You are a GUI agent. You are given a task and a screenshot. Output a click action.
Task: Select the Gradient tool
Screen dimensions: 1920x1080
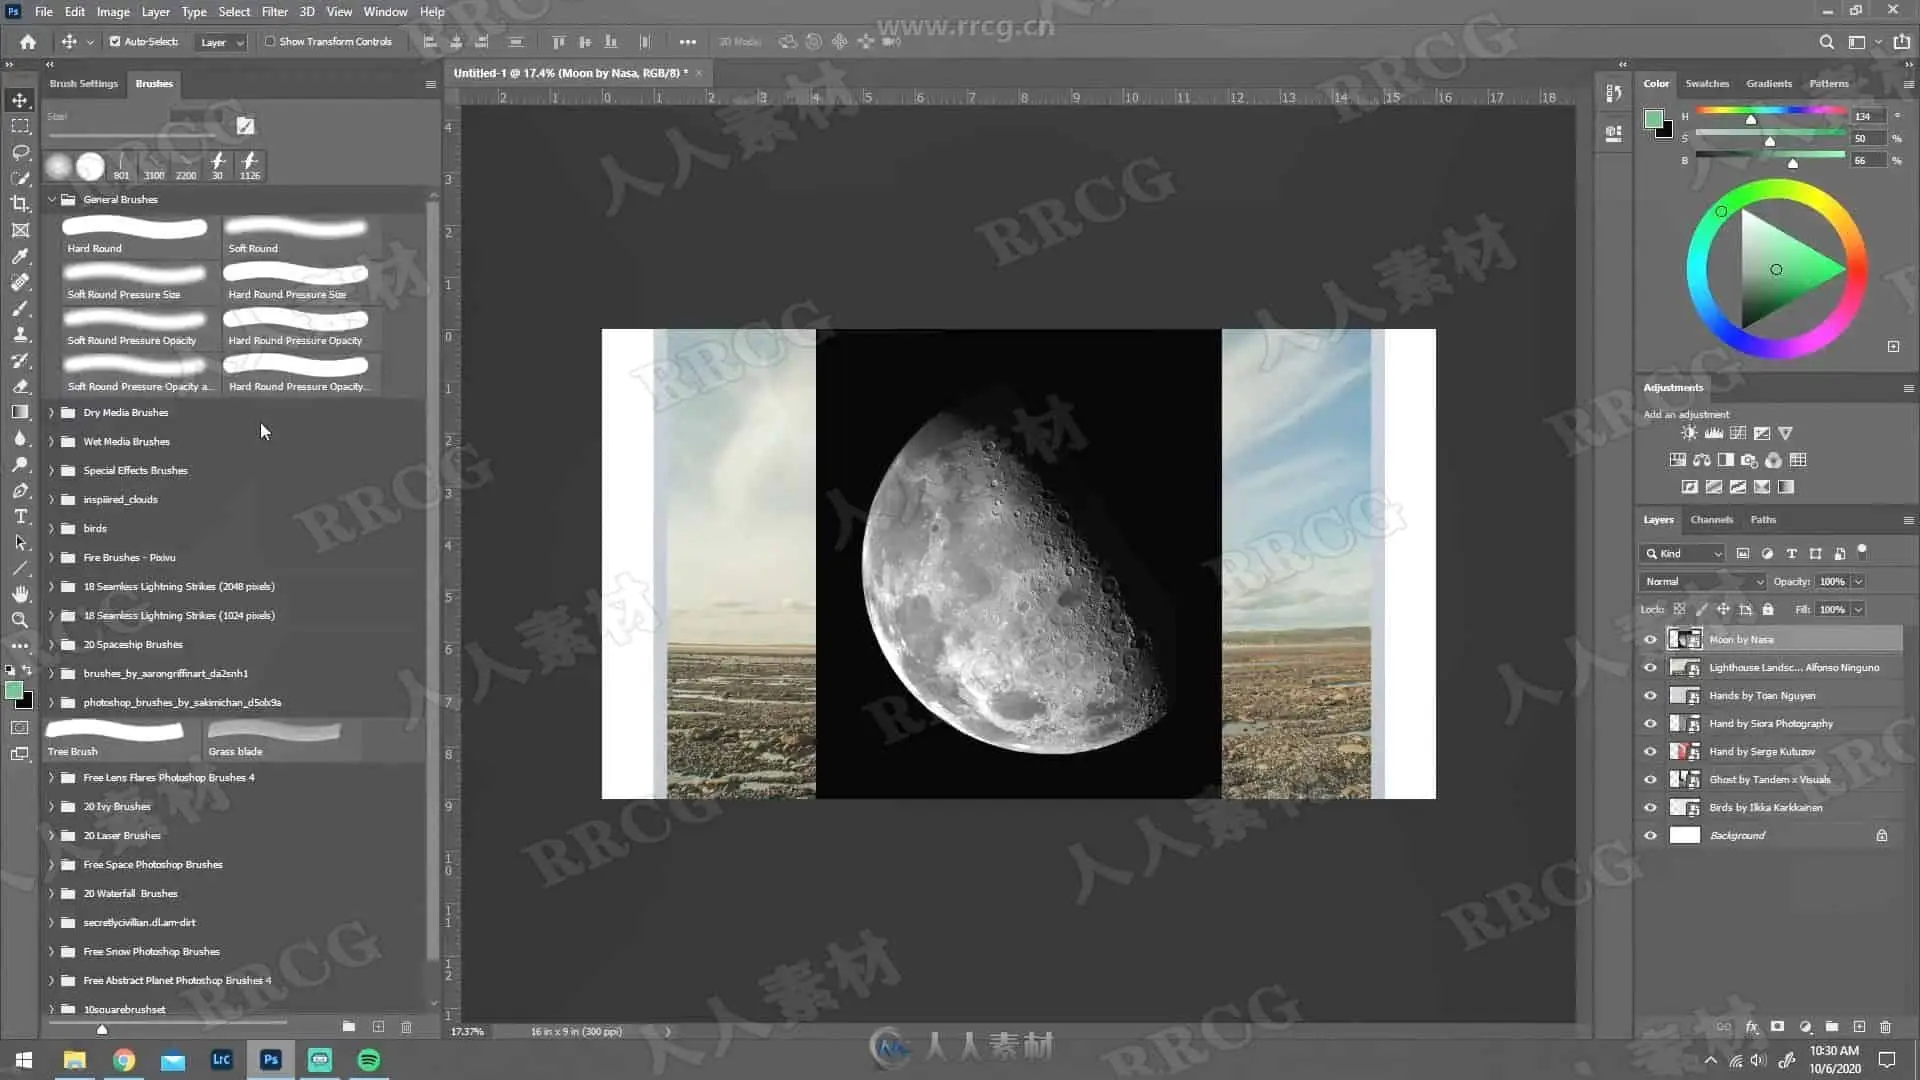20,412
